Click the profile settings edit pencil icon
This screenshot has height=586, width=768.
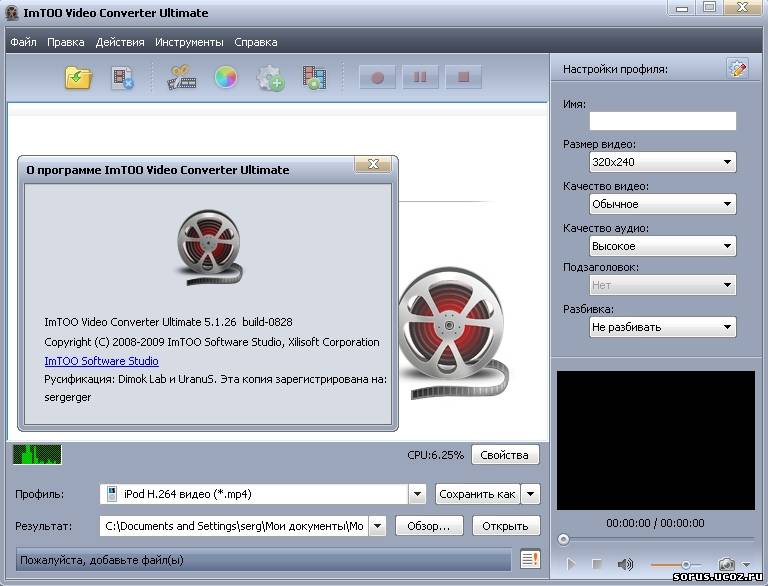[x=738, y=68]
